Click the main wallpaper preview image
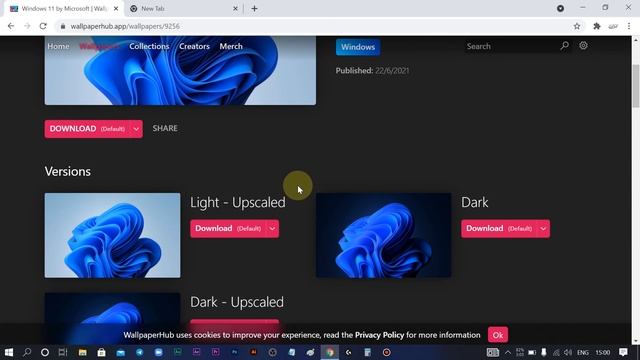The height and width of the screenshot is (360, 640). coord(180,70)
